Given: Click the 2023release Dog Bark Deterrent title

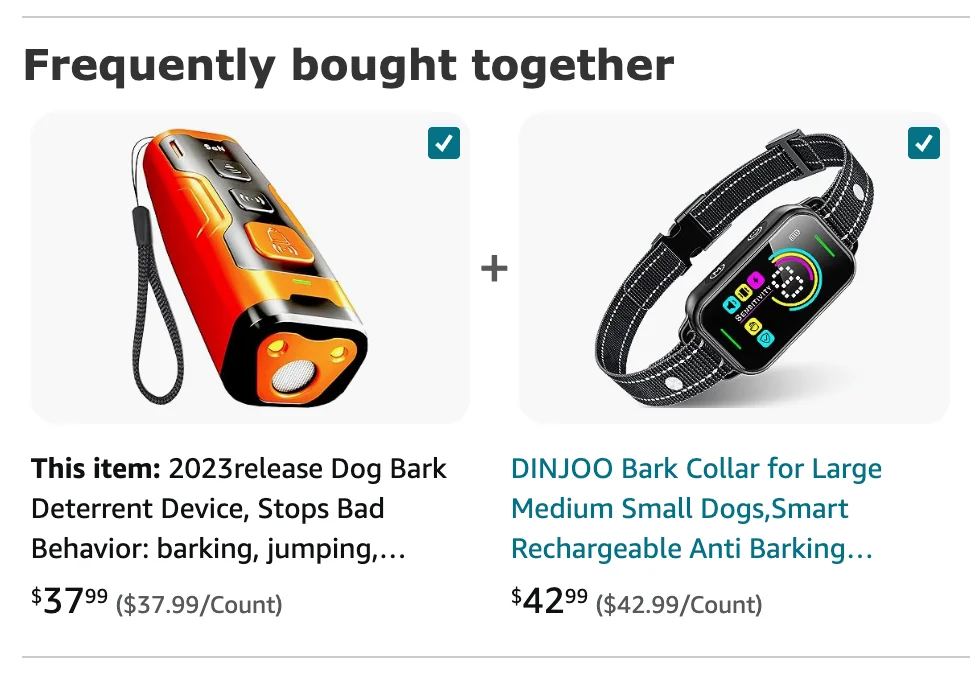Looking at the screenshot, I should (306, 469).
